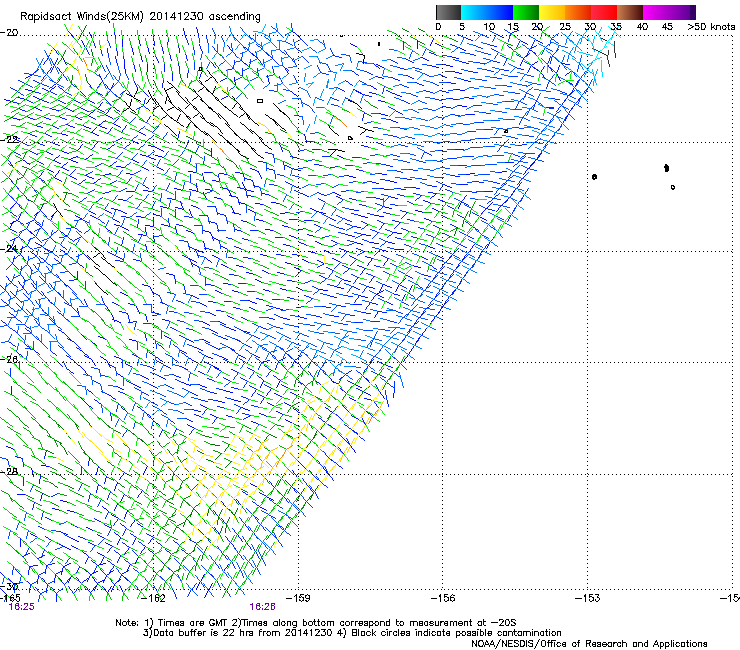
Task: Click the red 30-35 knots legend swatch
Action: 604,12
